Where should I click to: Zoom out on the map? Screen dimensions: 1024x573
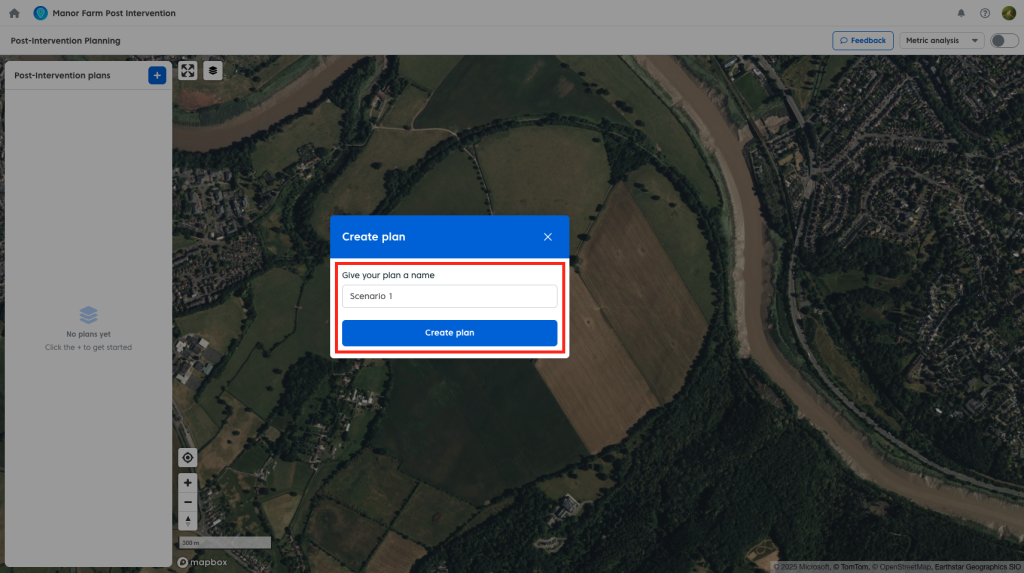[188, 502]
